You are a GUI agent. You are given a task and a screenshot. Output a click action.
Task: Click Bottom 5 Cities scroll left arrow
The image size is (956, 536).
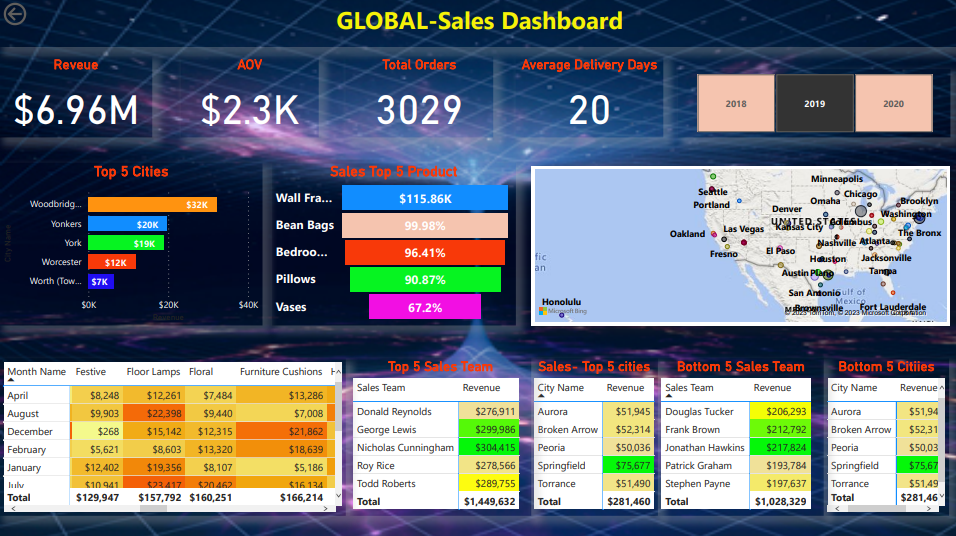coord(837,508)
